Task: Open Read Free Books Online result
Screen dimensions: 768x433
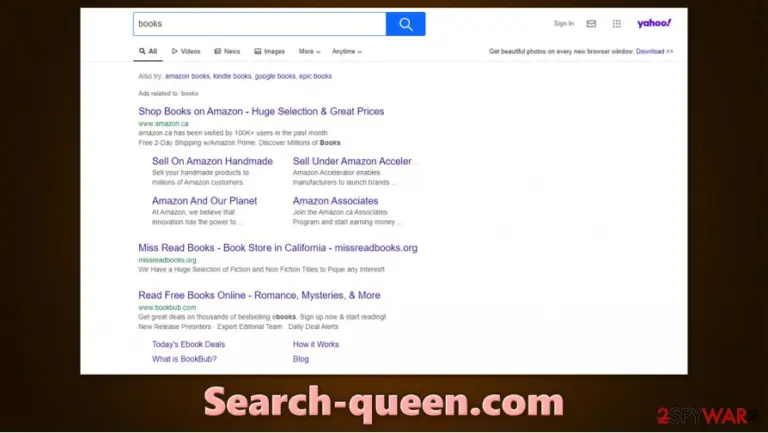Action: coord(259,295)
